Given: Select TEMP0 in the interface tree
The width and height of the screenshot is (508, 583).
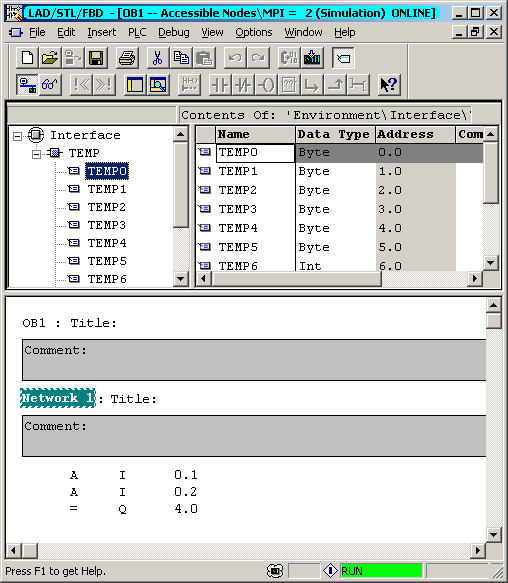Looking at the screenshot, I should [107, 171].
